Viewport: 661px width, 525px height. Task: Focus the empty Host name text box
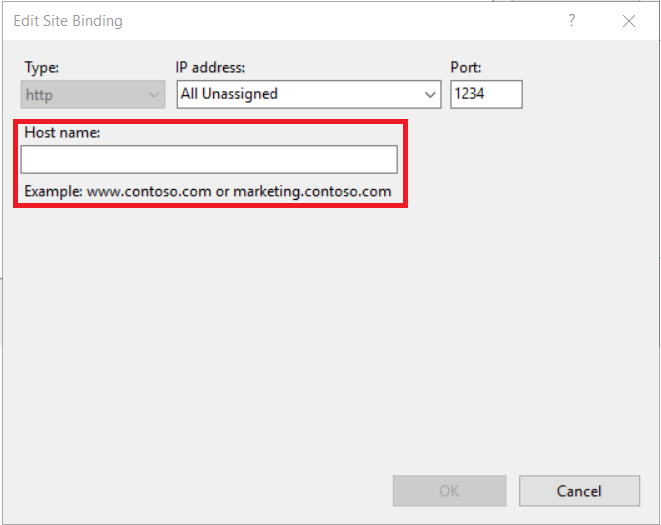(209, 160)
